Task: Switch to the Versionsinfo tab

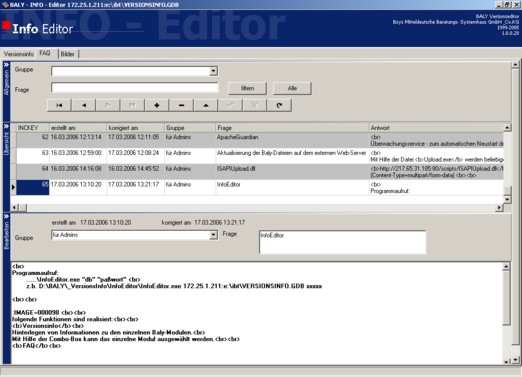Action: coord(19,54)
